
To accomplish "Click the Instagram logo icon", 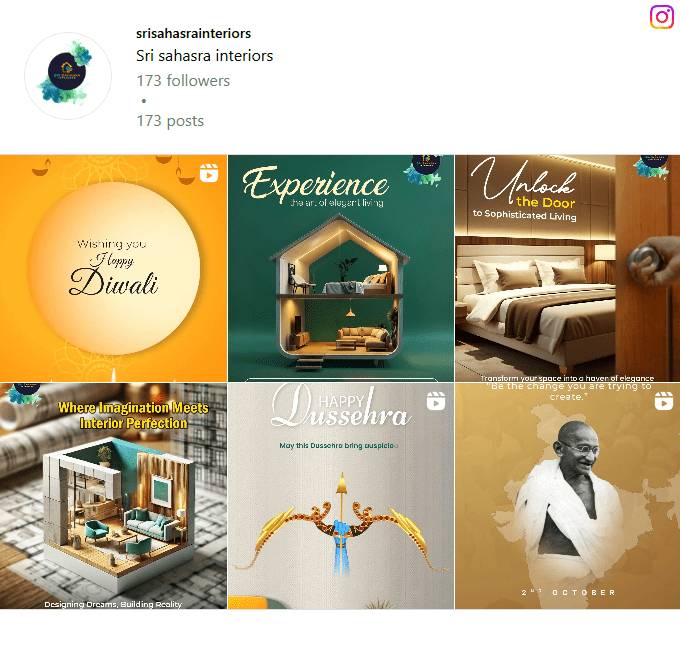I will [x=662, y=17].
